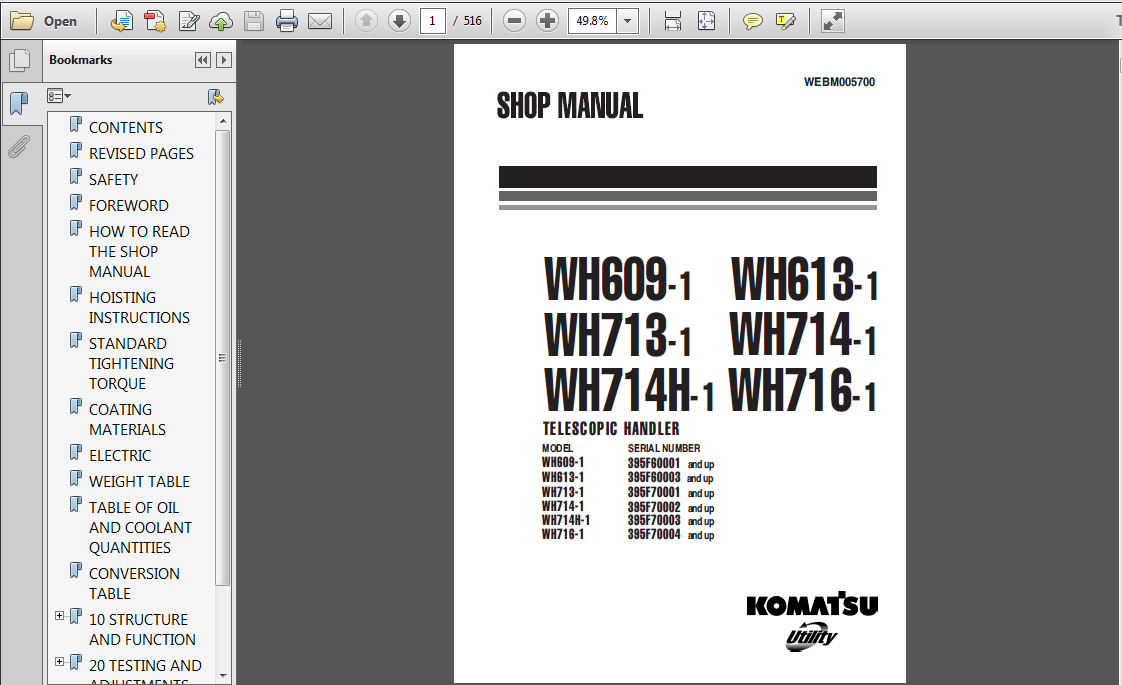
Task: Select 10 STRUCTURE AND FUNCTION bookmark text
Action: [142, 629]
